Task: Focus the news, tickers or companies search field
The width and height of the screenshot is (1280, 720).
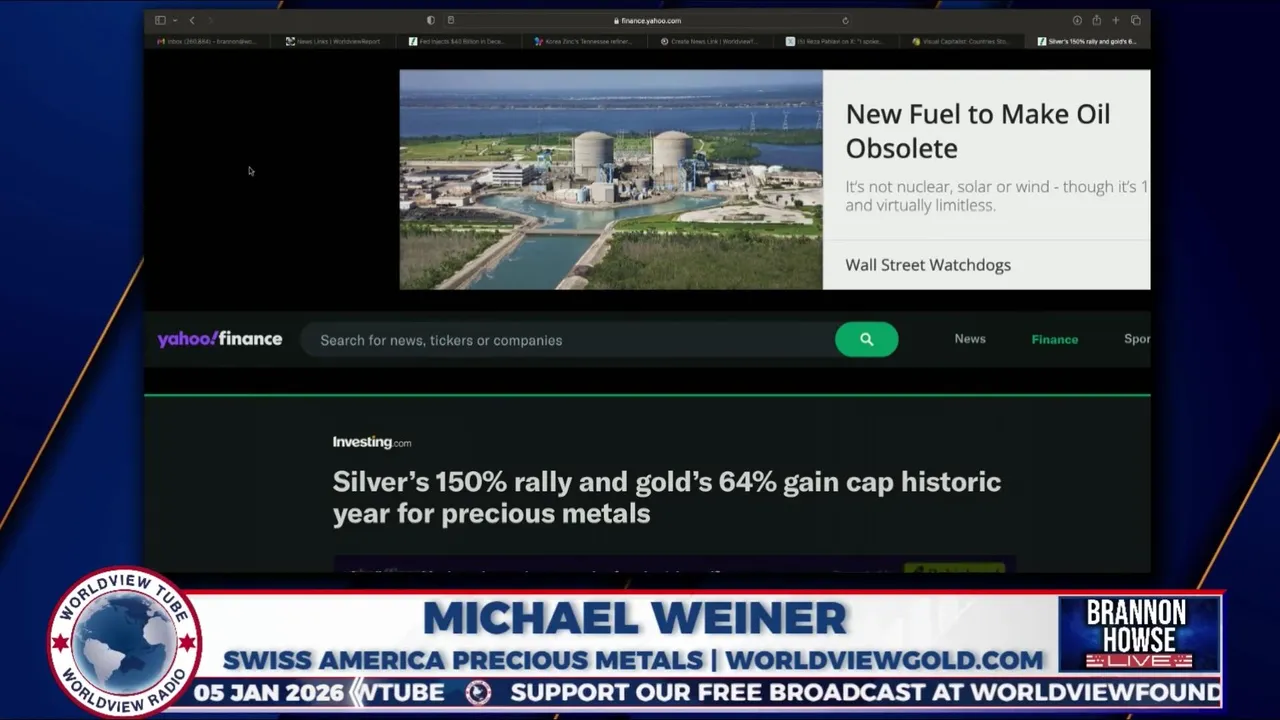Action: click(570, 340)
